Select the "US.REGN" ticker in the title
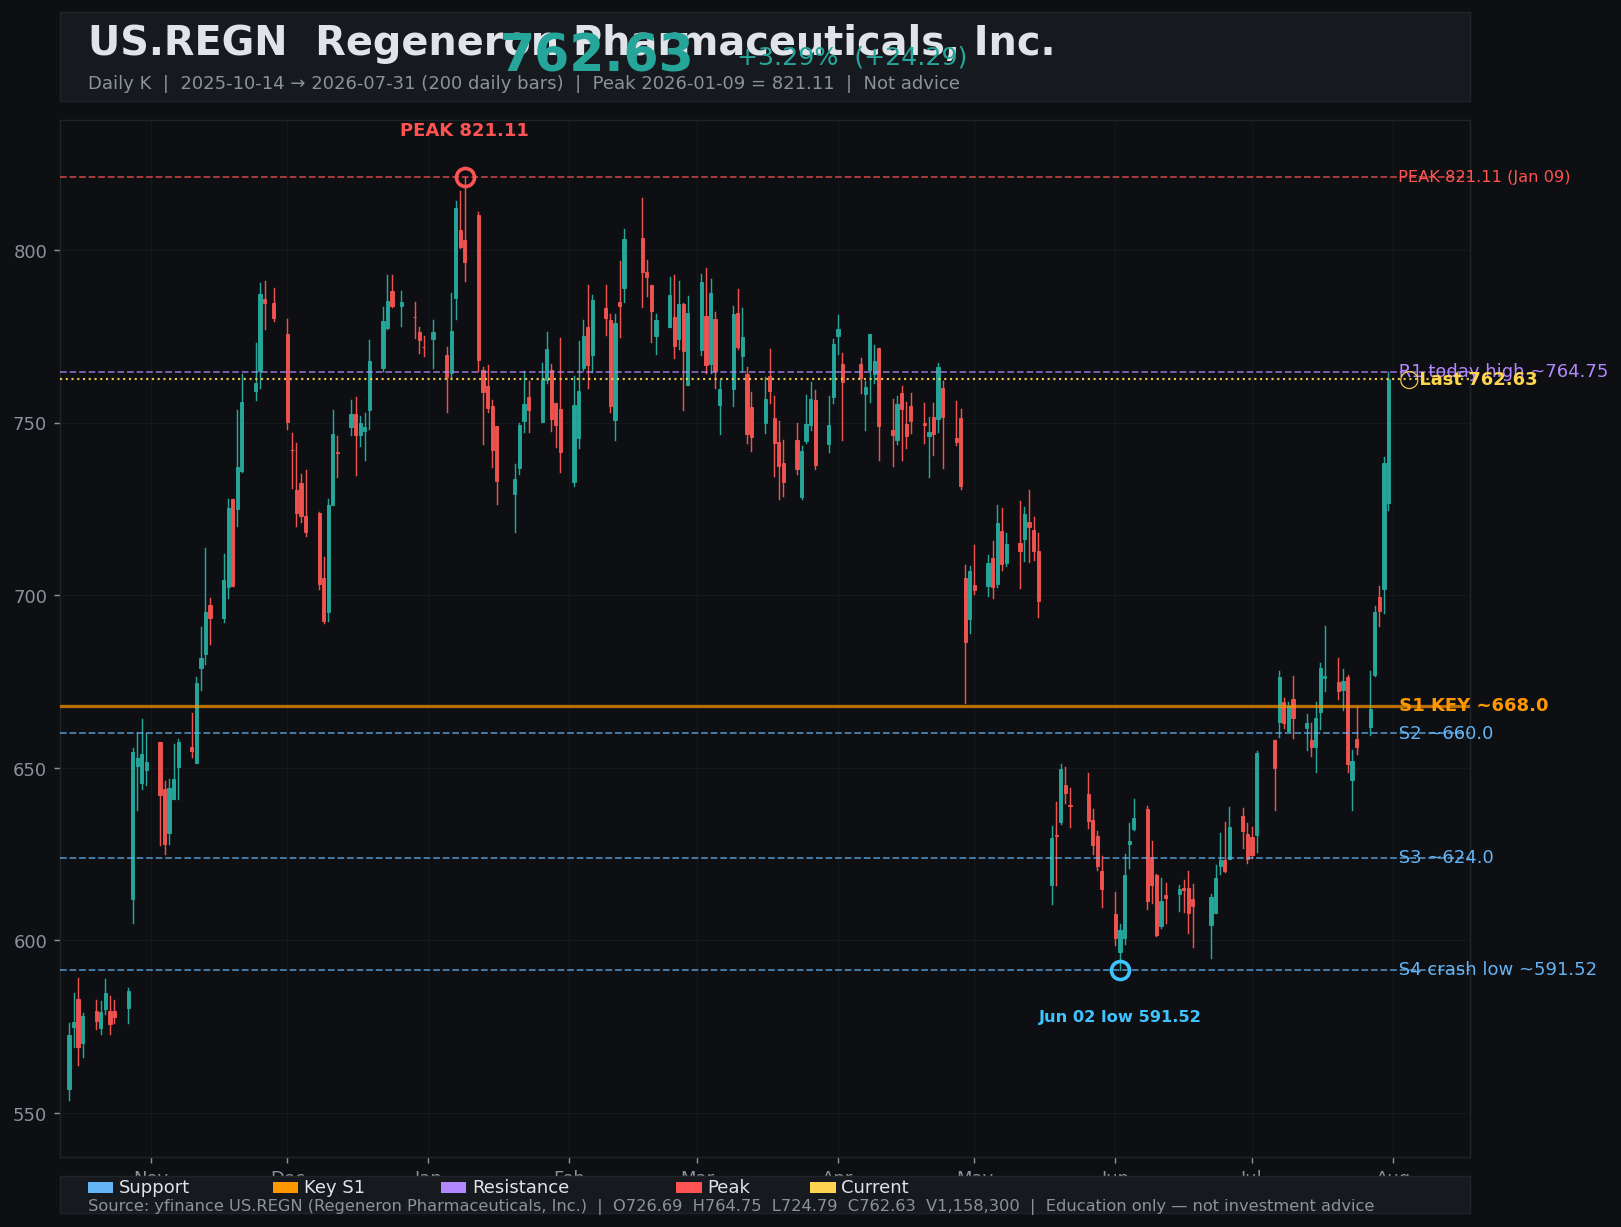 coord(188,43)
